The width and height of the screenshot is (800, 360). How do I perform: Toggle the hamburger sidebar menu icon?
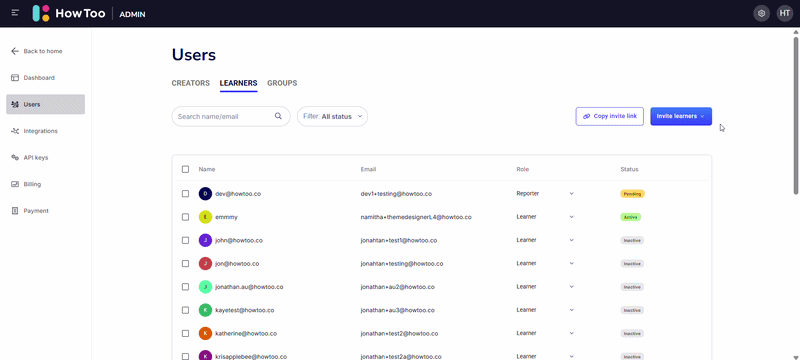pyautogui.click(x=15, y=13)
